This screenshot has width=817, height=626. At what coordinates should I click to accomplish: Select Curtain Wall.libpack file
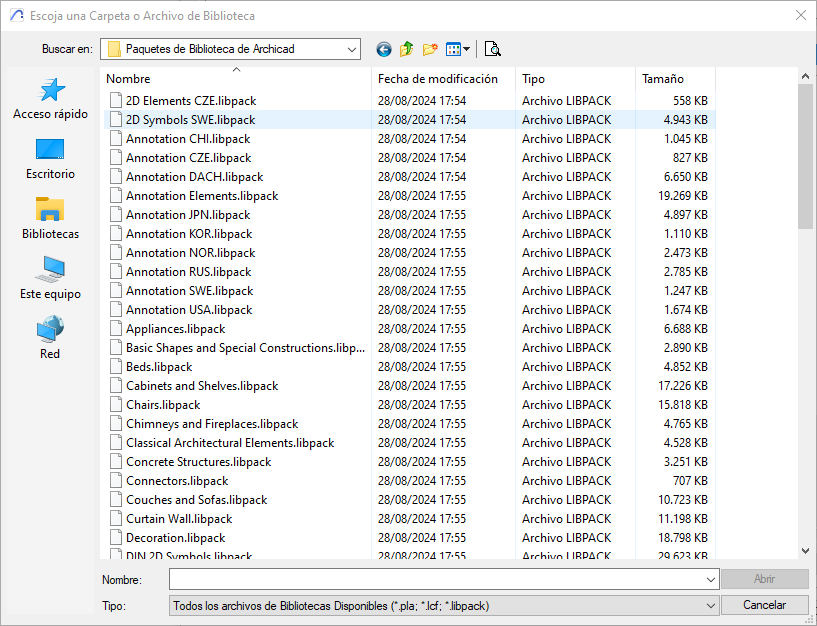tap(179, 519)
